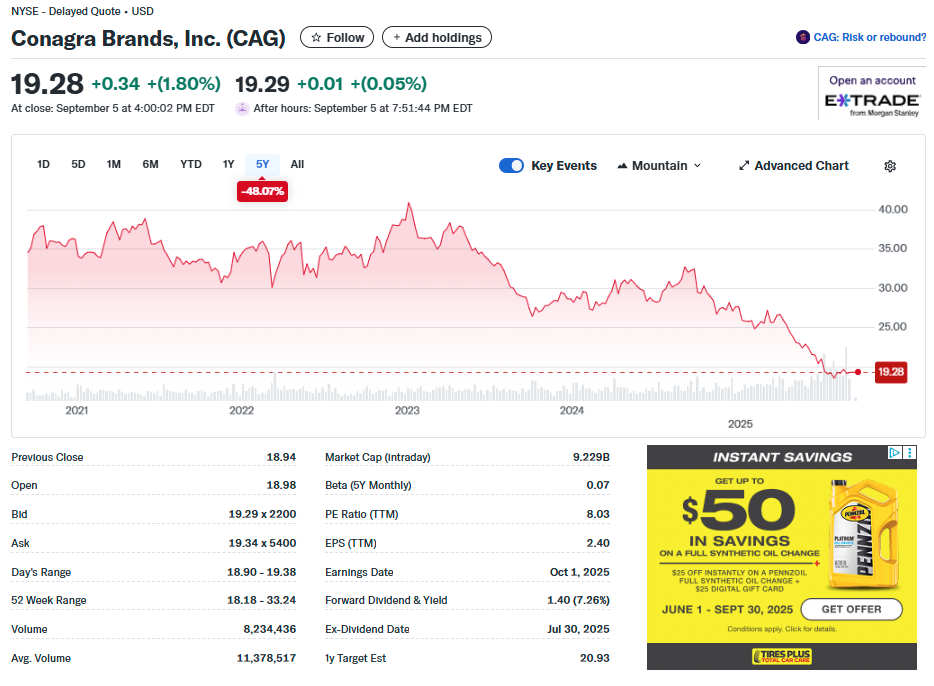Expand the Mountain chart type dropdown
The height and width of the screenshot is (686, 934).
tap(659, 166)
